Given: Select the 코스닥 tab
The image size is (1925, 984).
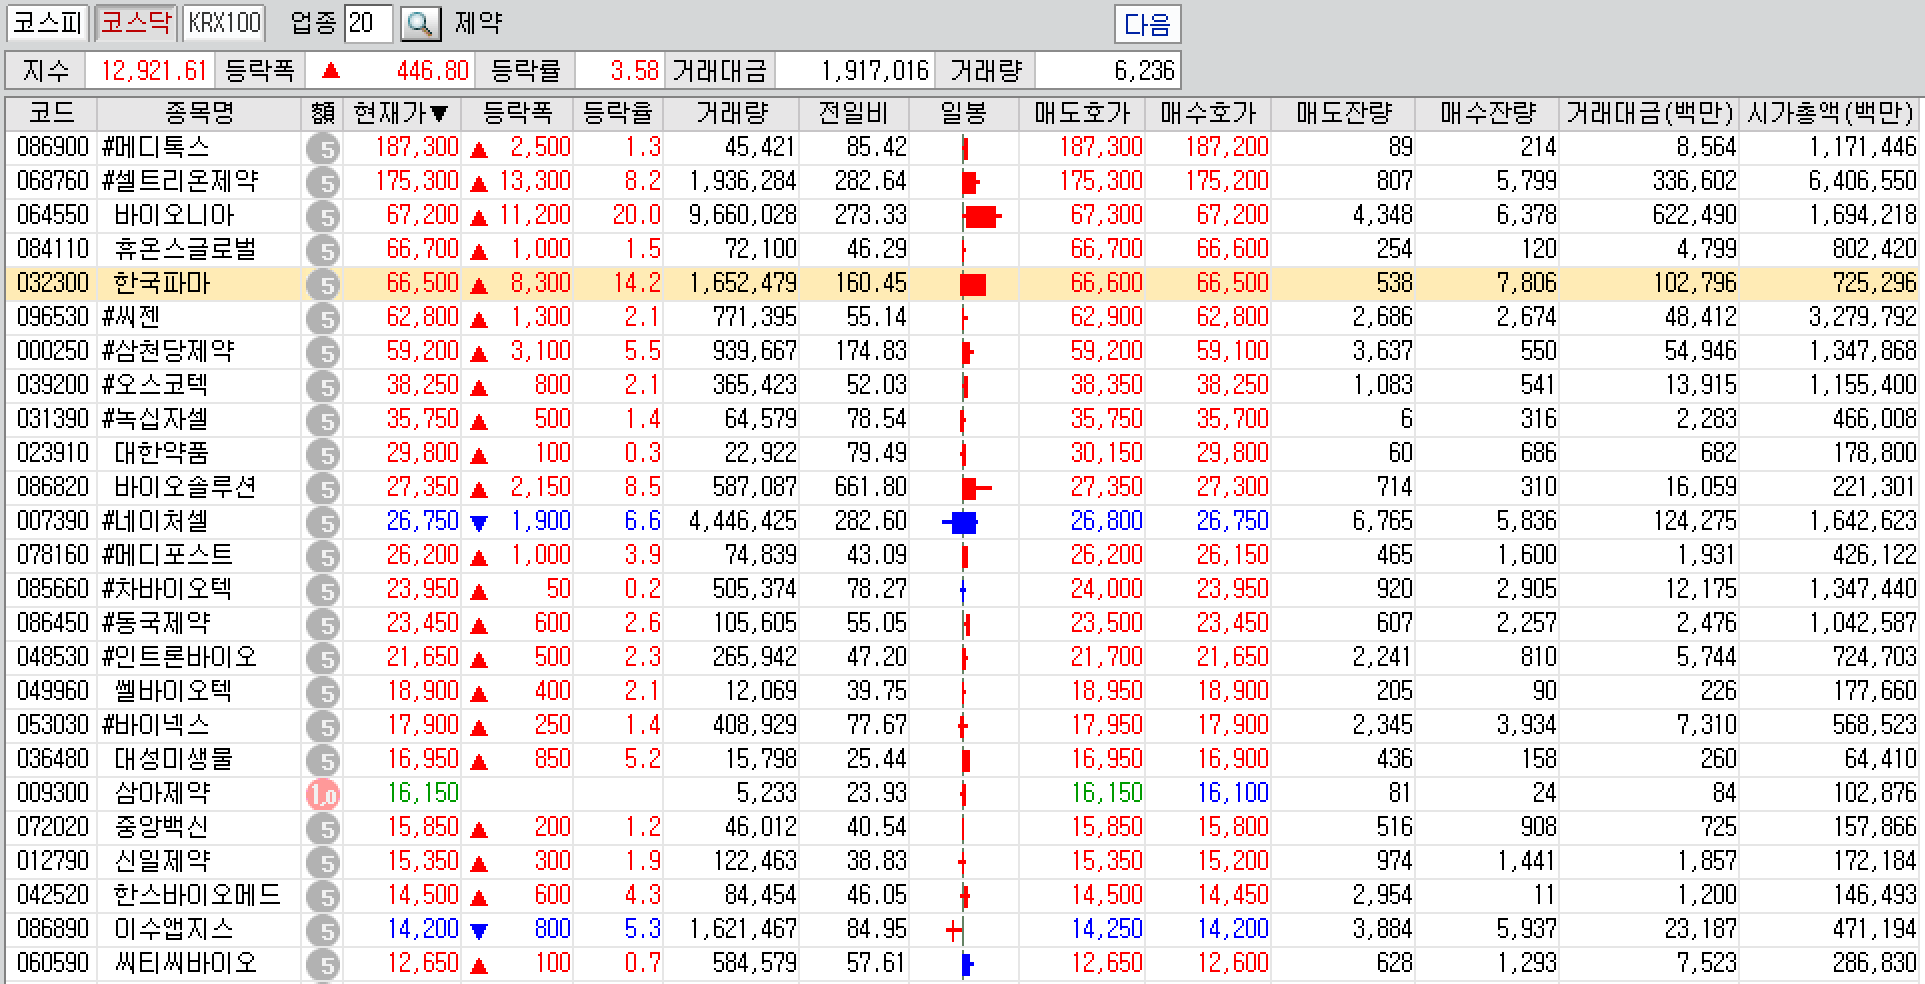Looking at the screenshot, I should tap(137, 23).
